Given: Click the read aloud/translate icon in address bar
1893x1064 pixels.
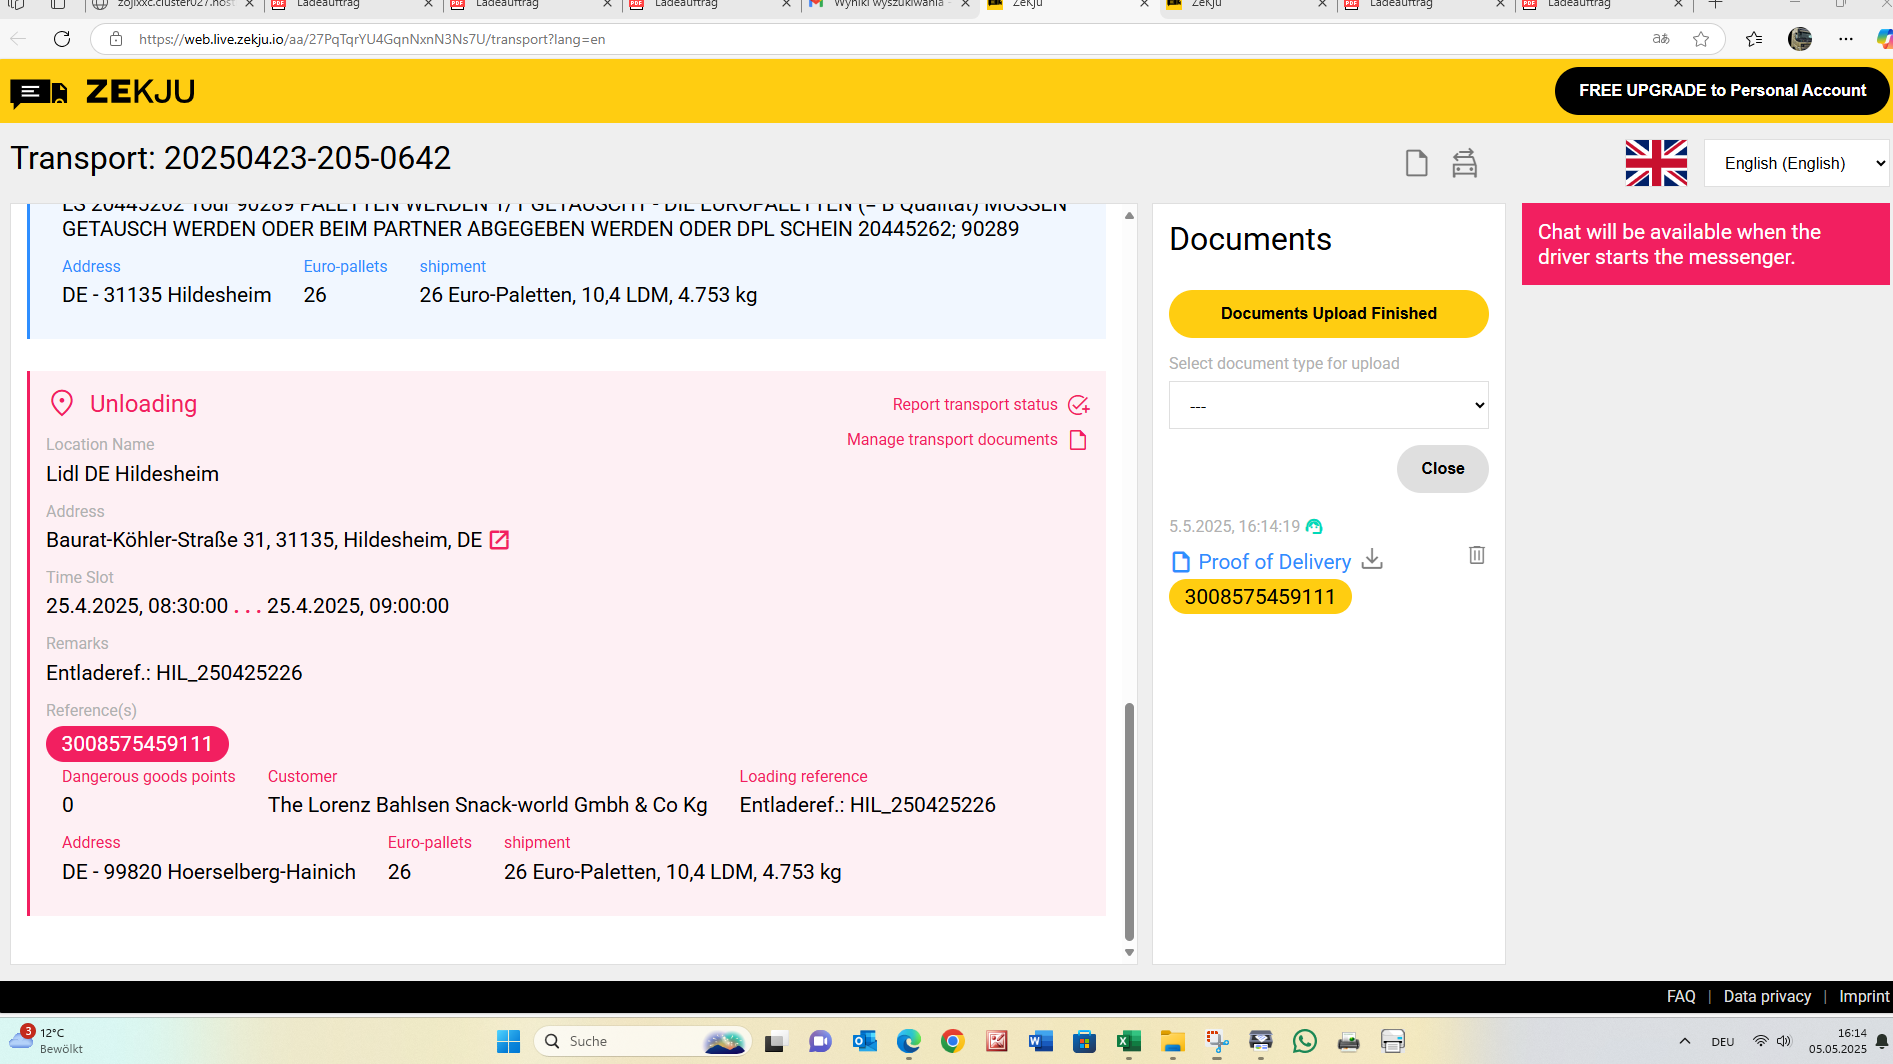Looking at the screenshot, I should tap(1661, 39).
